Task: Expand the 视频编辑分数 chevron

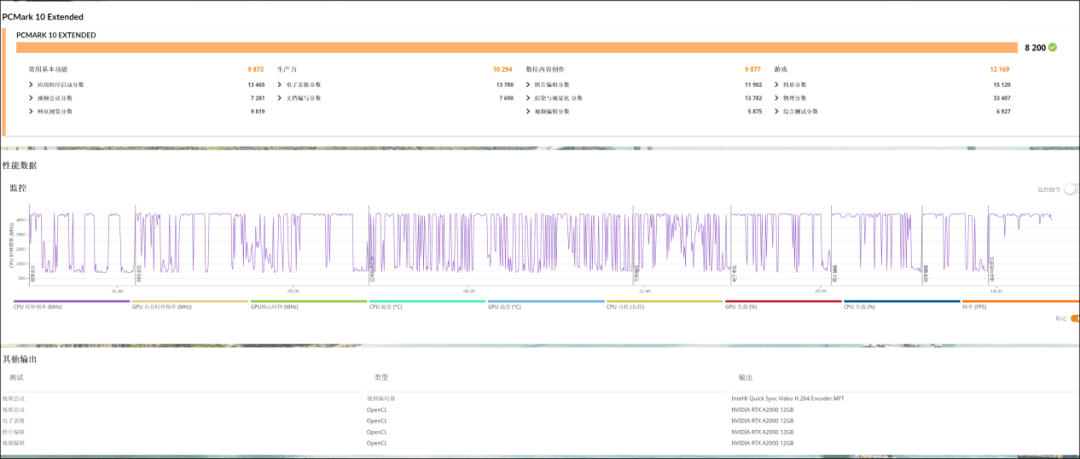Action: click(529, 111)
